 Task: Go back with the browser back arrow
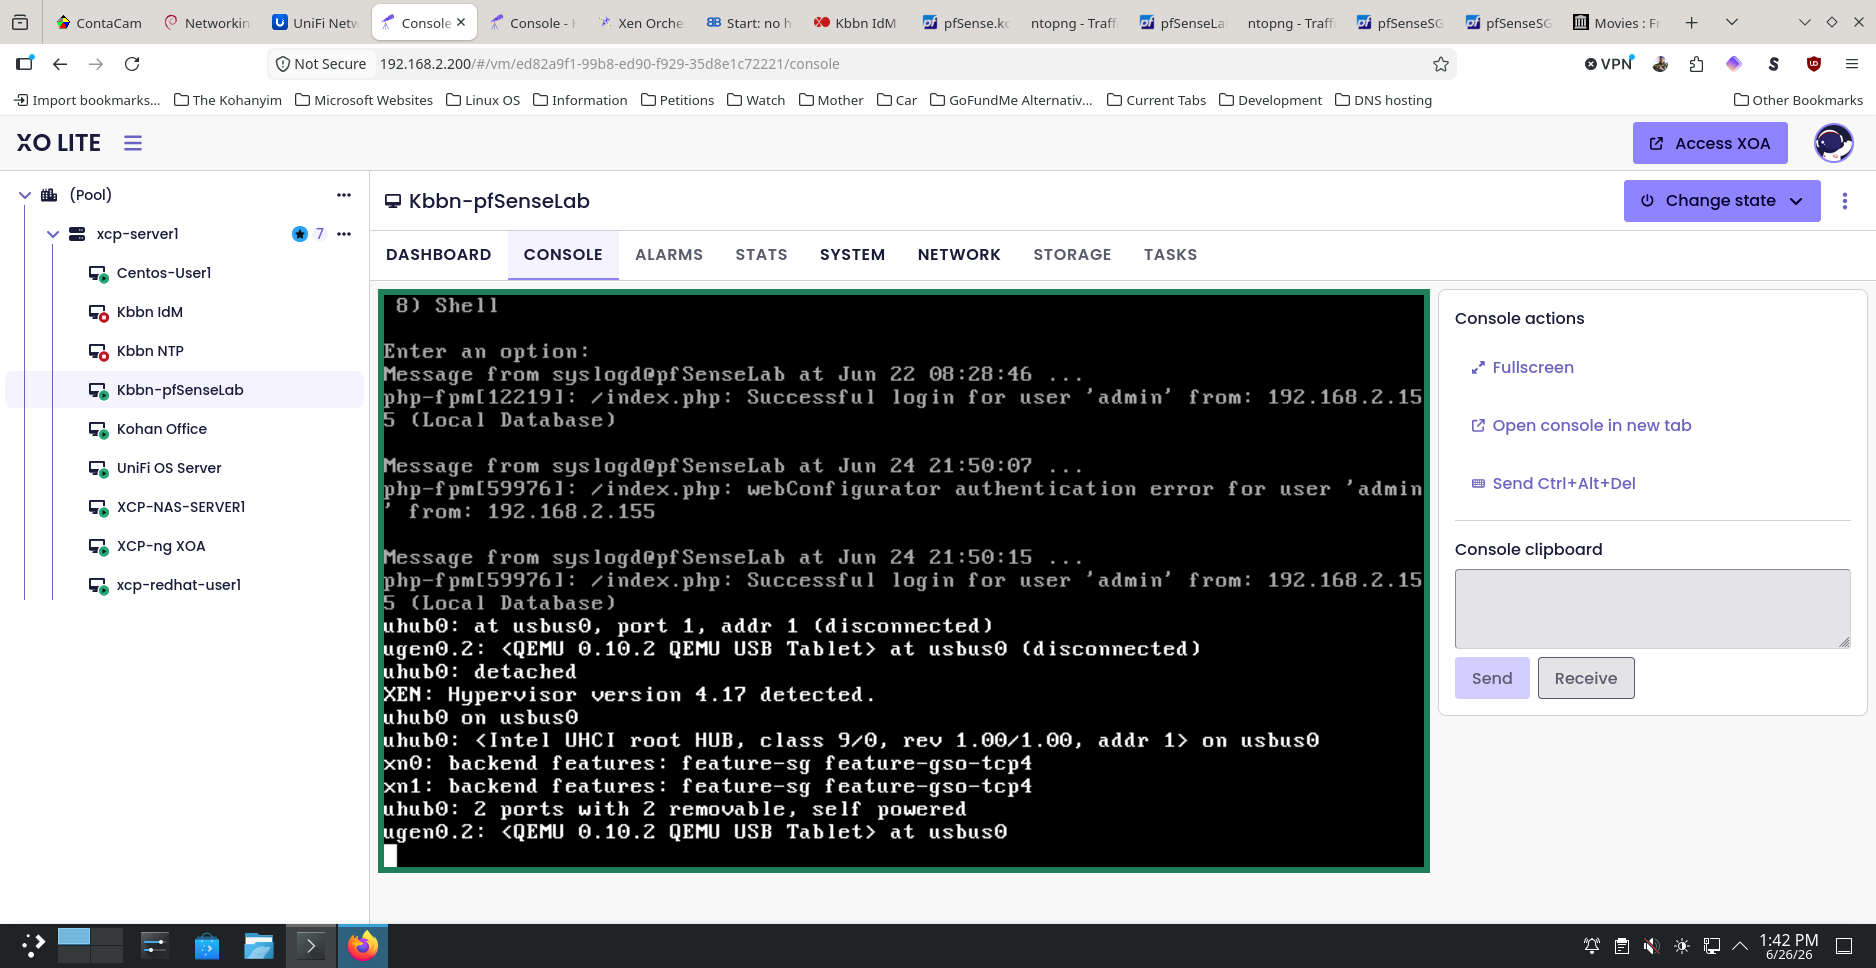point(60,64)
